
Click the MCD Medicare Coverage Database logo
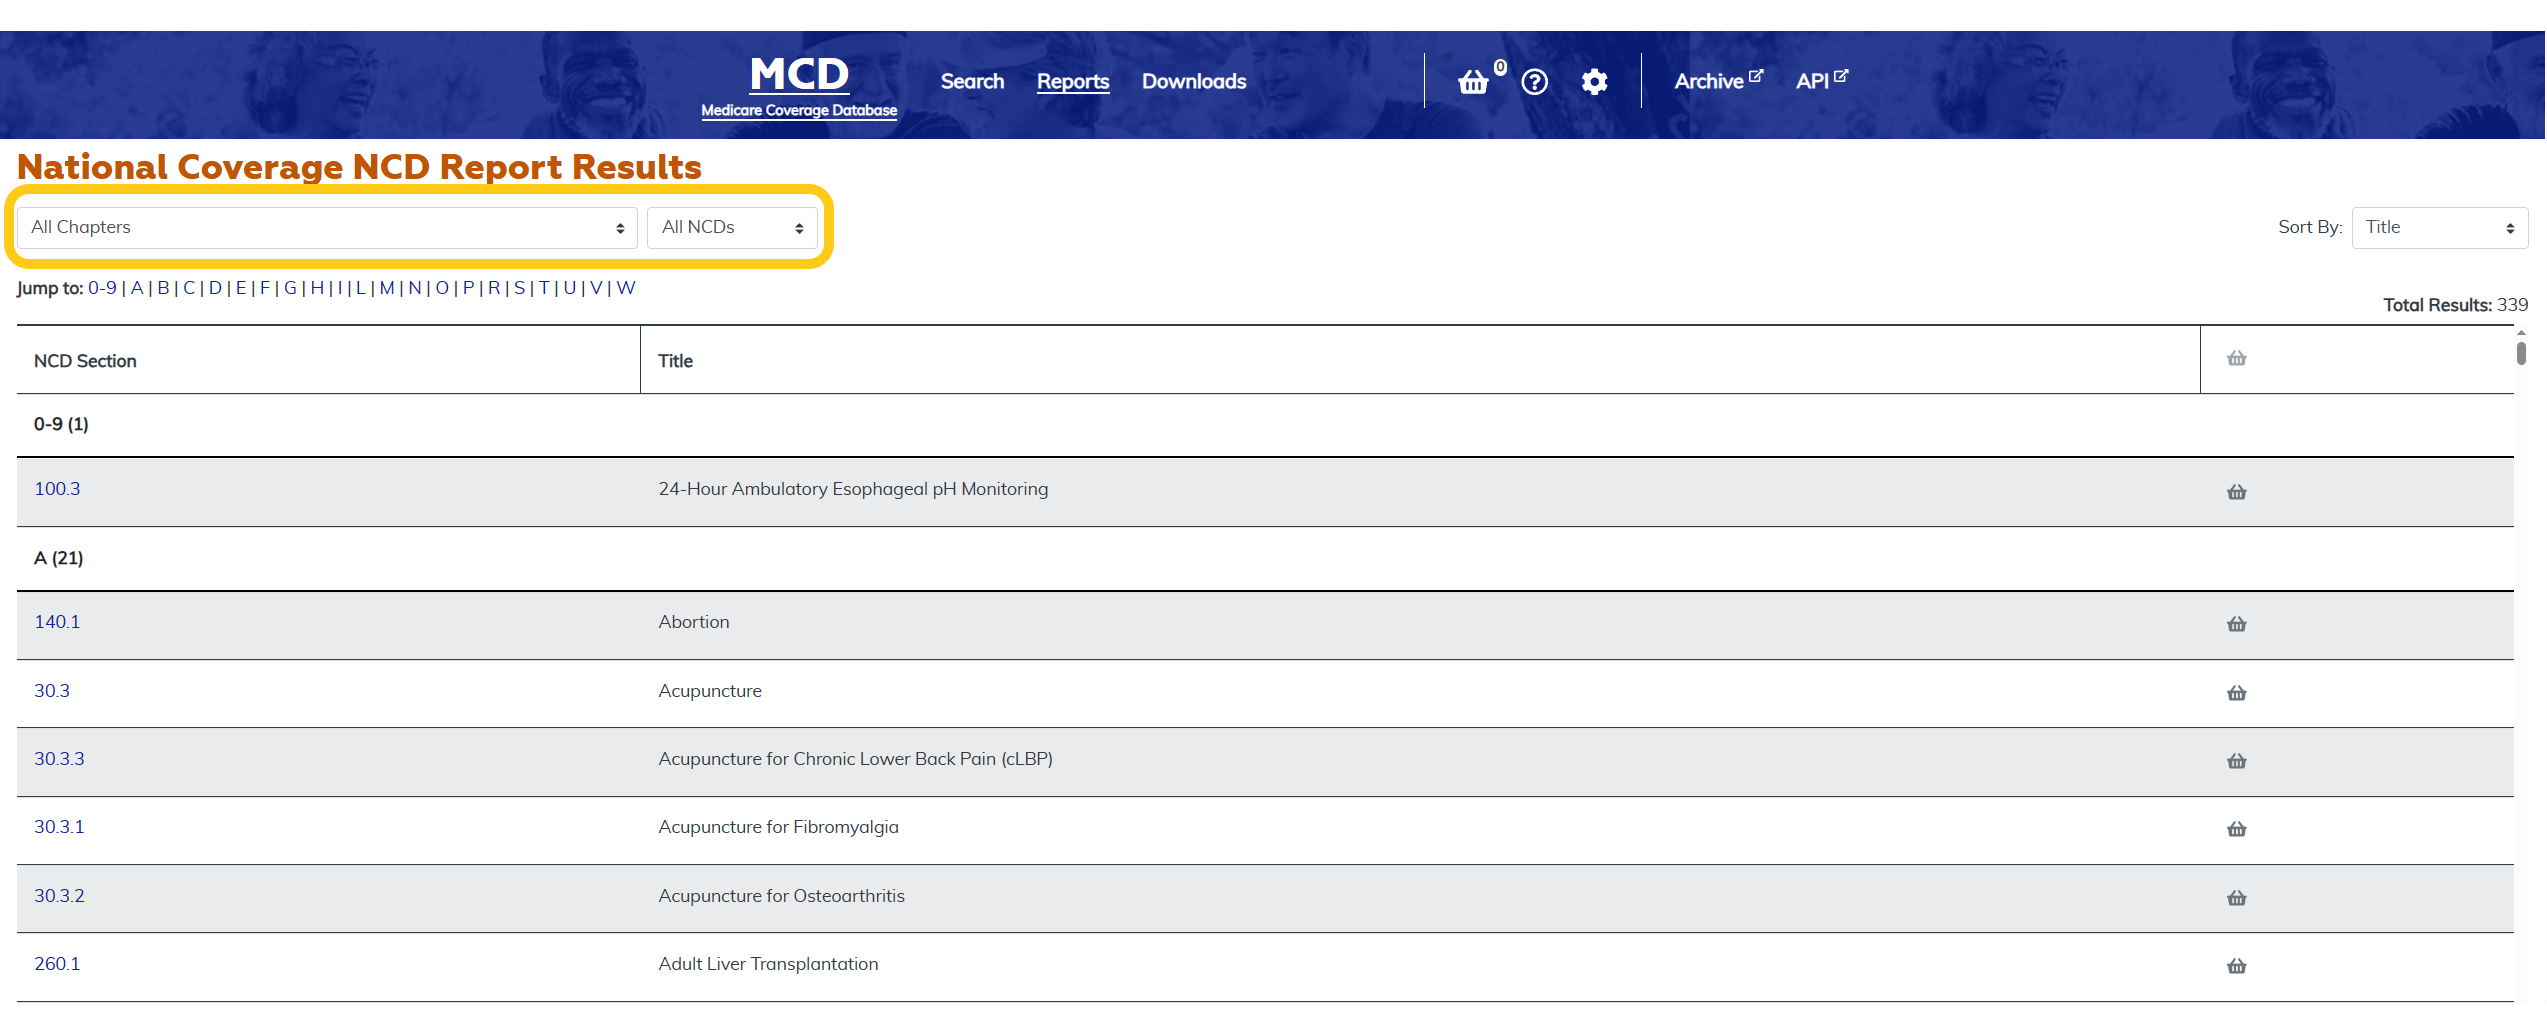[798, 86]
